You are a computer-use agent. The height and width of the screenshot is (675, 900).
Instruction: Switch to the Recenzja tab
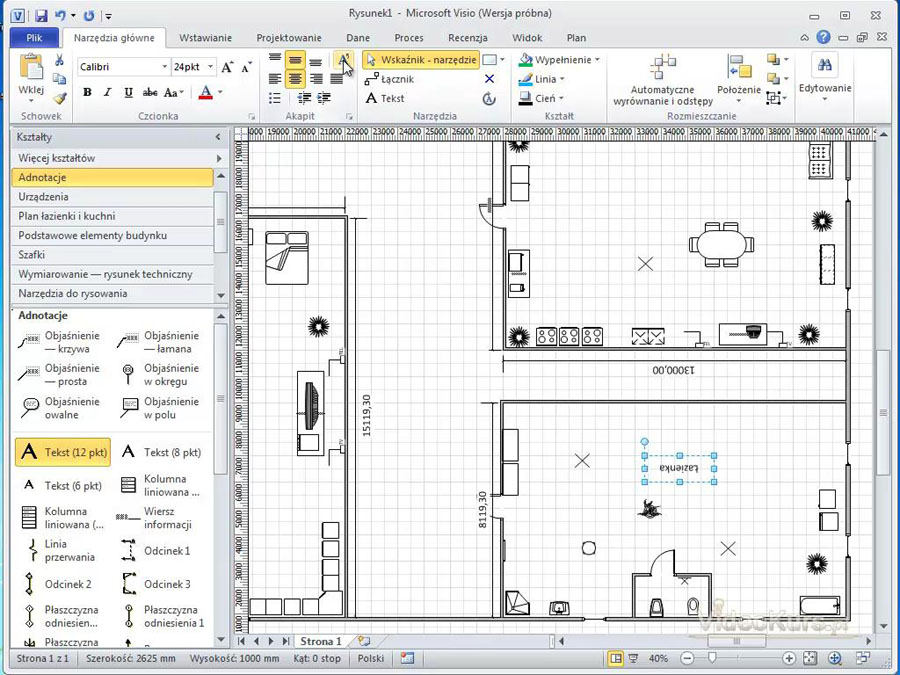(468, 38)
